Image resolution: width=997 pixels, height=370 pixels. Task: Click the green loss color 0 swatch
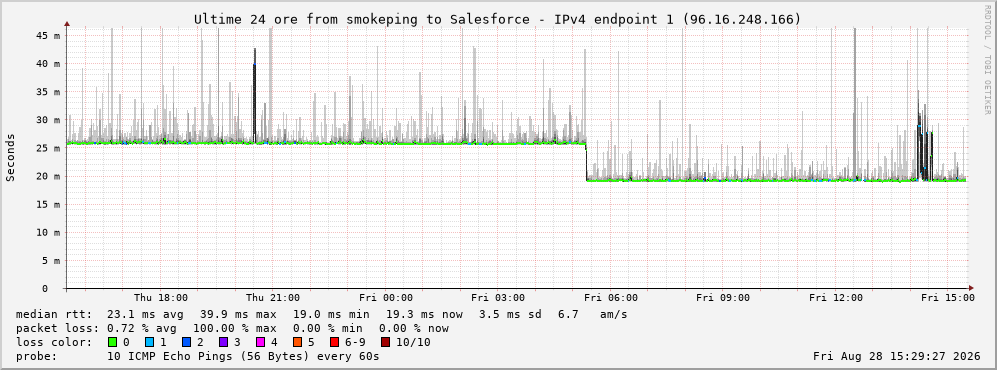[113, 342]
